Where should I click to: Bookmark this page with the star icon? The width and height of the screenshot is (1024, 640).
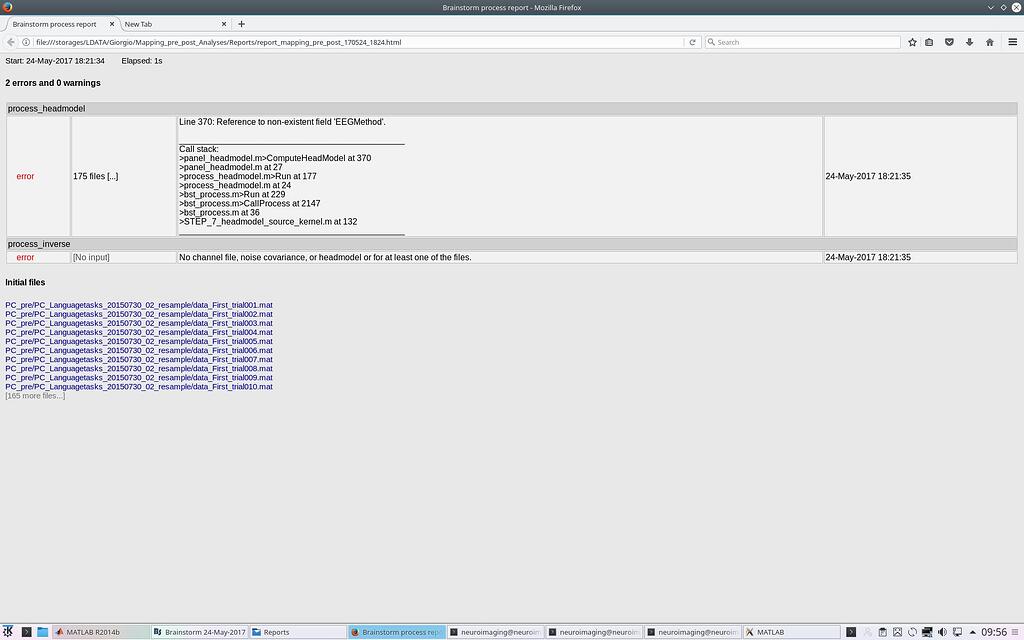pyautogui.click(x=911, y=42)
